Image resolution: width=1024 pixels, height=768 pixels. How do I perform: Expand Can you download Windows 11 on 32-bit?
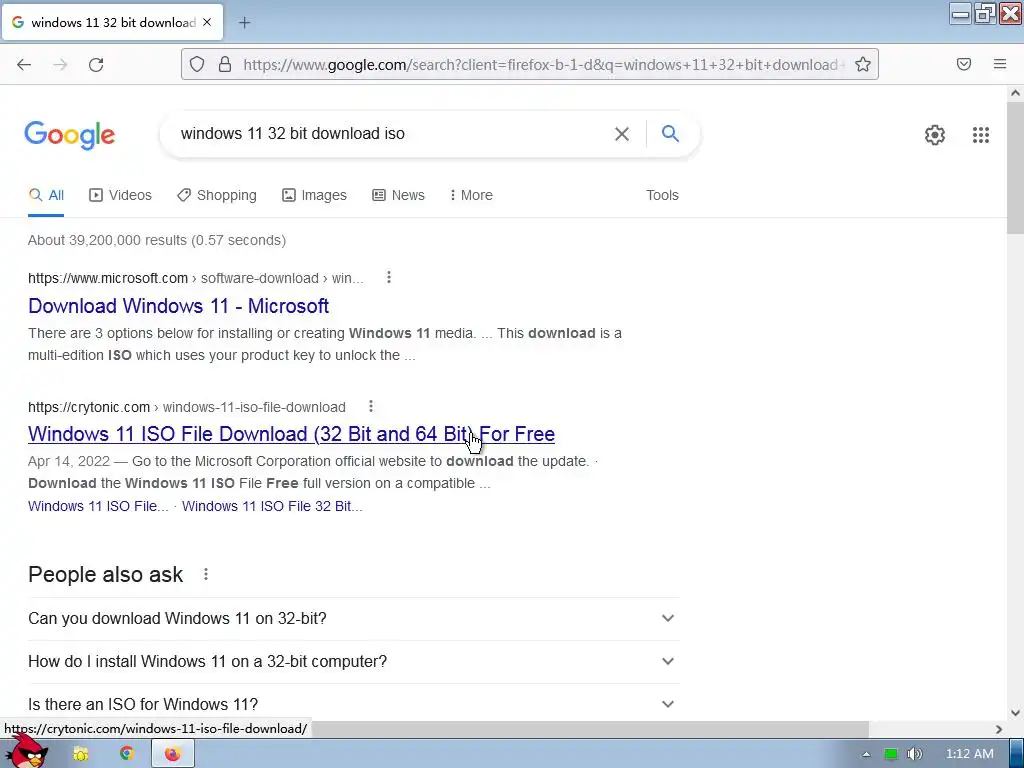(353, 618)
